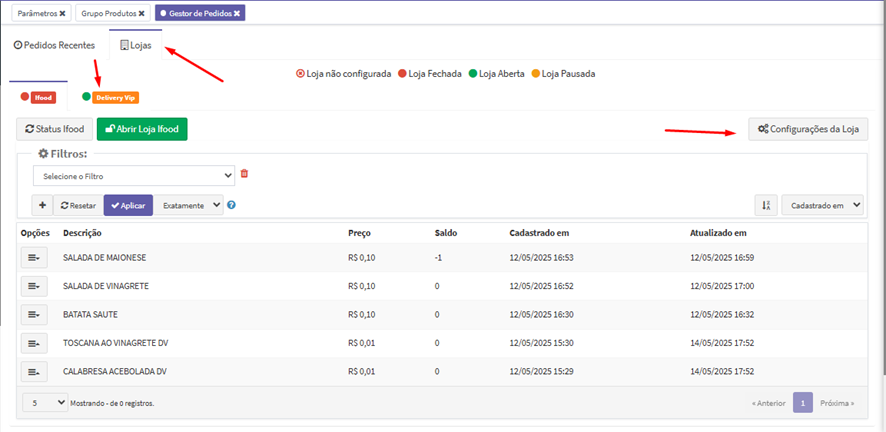Open options menu for SALADA DE MAIONESE
Screen dimensions: 886x432
pyautogui.click(x=34, y=257)
